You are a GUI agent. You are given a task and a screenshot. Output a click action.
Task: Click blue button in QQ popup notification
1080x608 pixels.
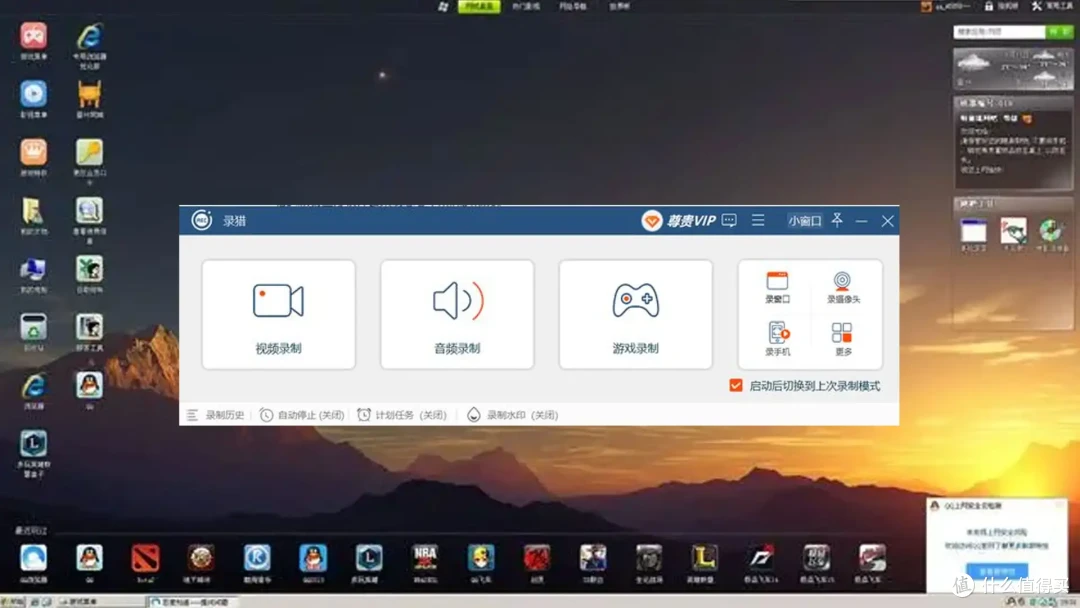(x=997, y=571)
